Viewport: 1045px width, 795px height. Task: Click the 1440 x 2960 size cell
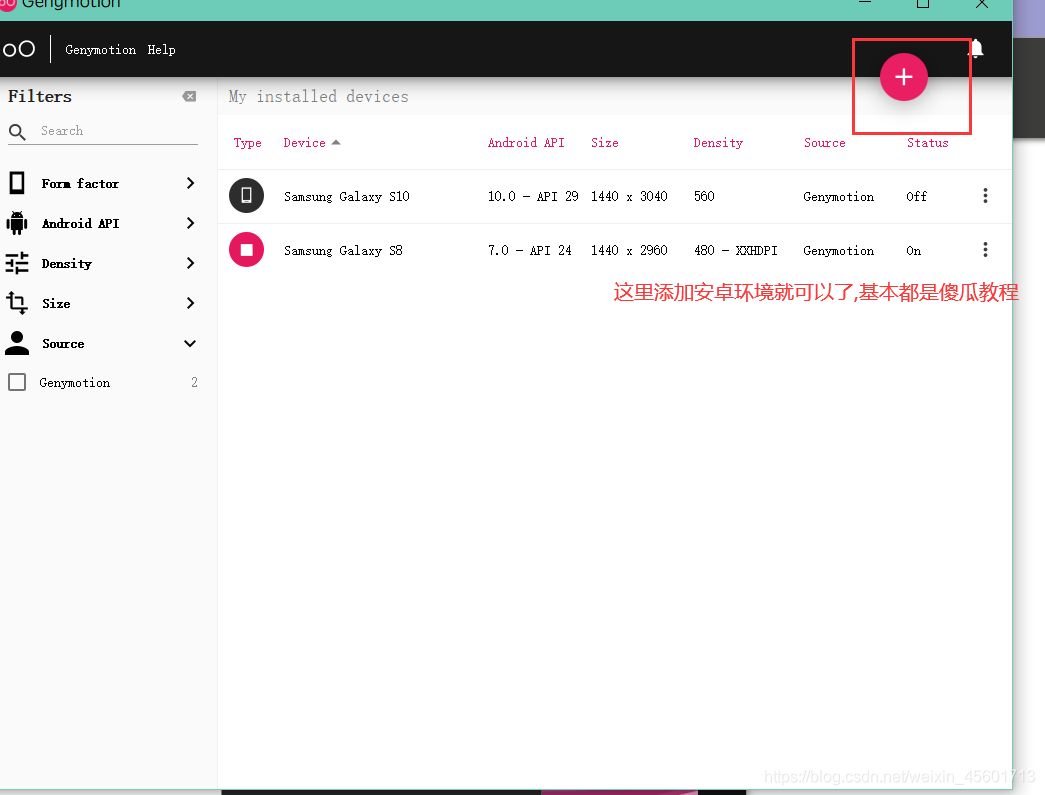(x=629, y=251)
